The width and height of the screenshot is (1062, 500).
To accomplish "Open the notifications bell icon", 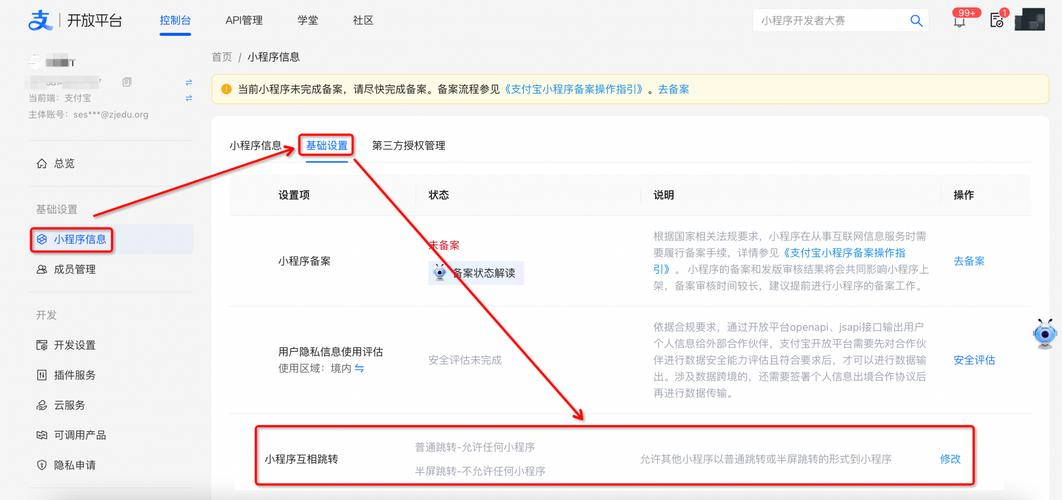I will [x=959, y=21].
